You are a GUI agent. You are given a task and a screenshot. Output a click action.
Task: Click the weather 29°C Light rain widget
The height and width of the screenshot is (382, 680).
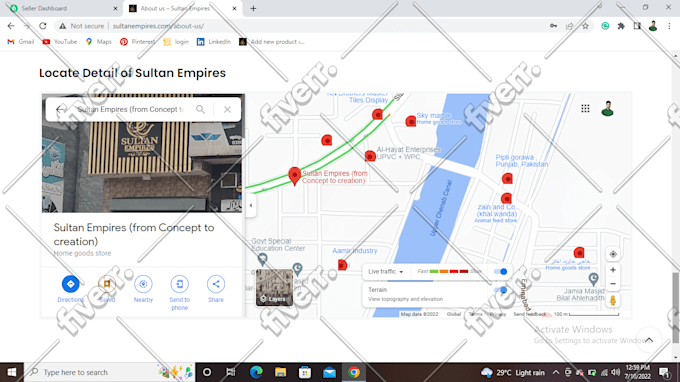(x=513, y=372)
